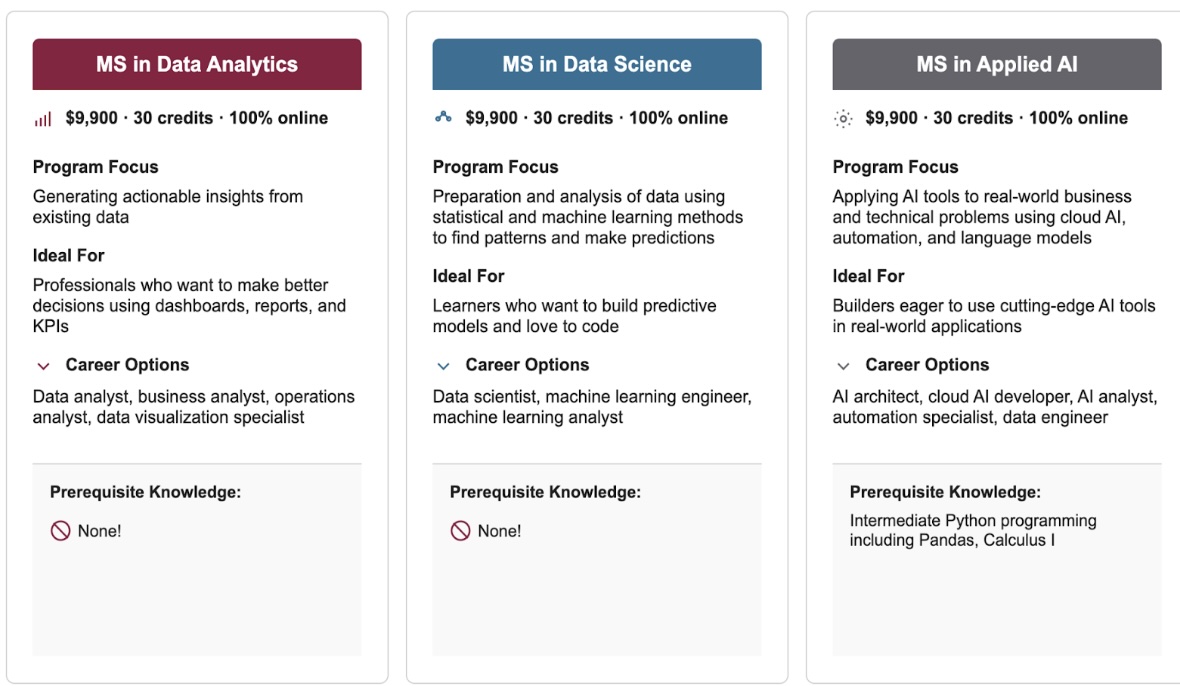Screen dimensions: 1180x686
Task: Open the MS in Applied AI header
Action: point(997,65)
